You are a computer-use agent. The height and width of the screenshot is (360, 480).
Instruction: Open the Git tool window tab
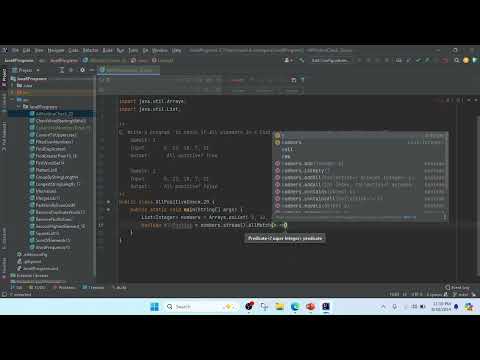[x=17, y=287]
